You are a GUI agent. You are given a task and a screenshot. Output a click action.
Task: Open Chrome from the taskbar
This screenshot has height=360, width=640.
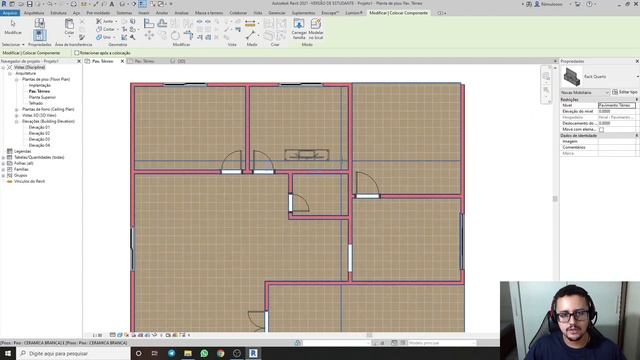(x=220, y=353)
